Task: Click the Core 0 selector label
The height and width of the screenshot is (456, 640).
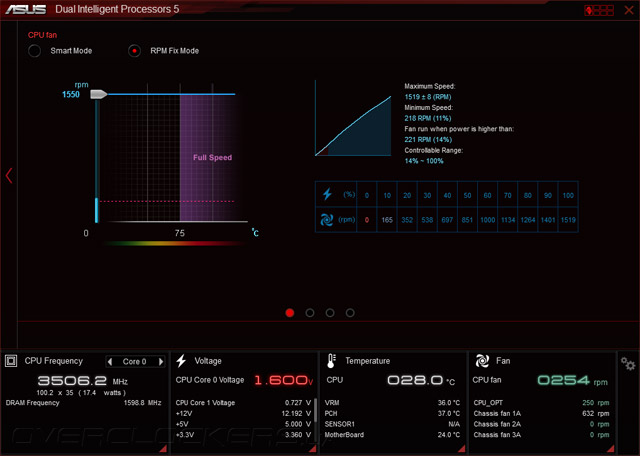Action: [135, 362]
